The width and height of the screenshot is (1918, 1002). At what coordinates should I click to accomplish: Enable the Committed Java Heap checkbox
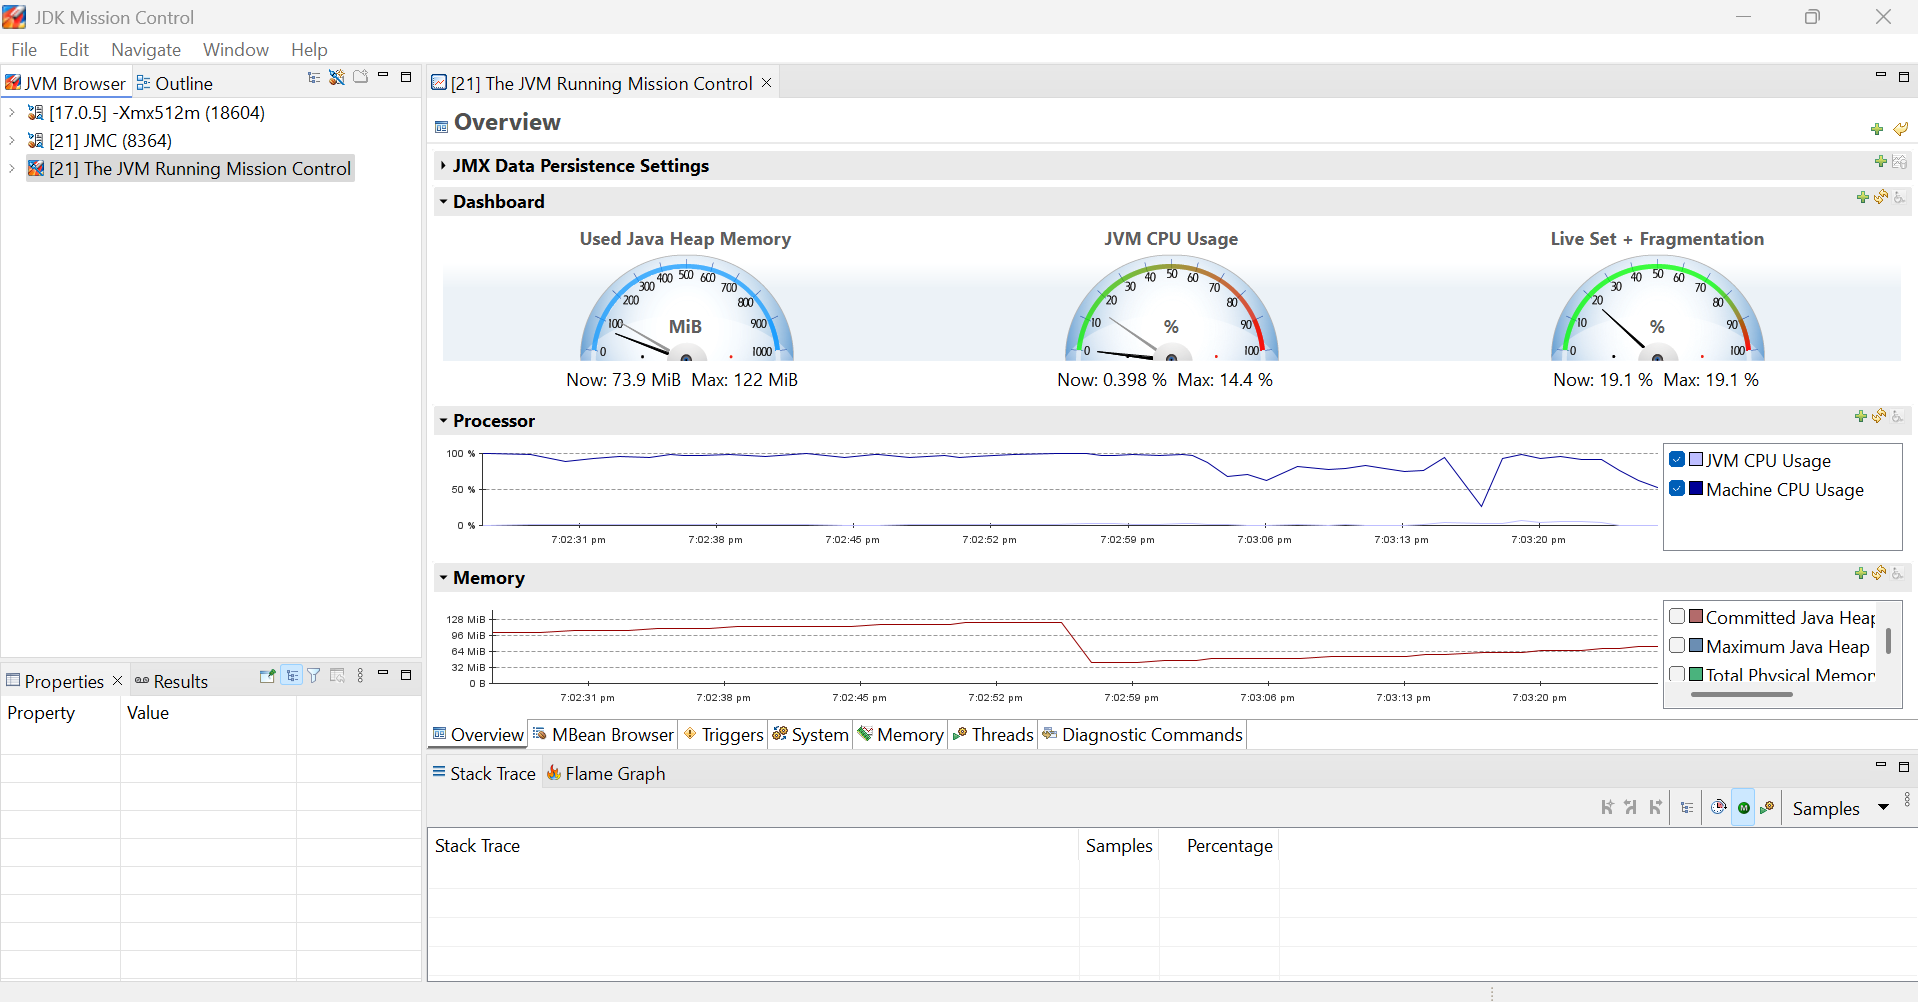click(x=1677, y=617)
